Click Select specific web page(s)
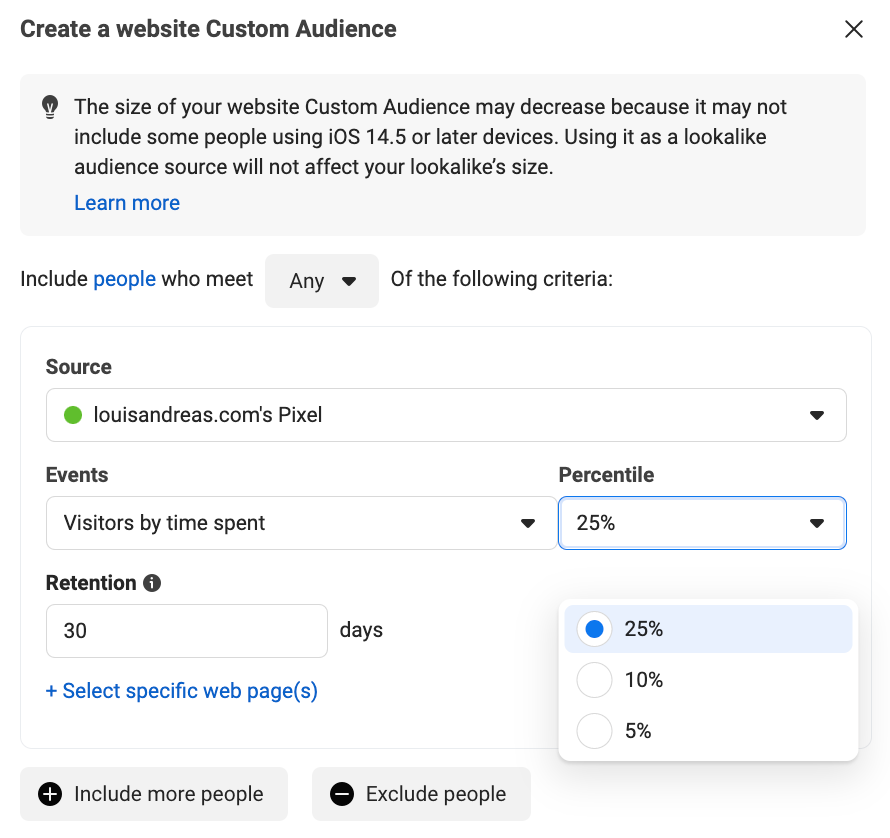This screenshot has width=890, height=838. pyautogui.click(x=182, y=691)
